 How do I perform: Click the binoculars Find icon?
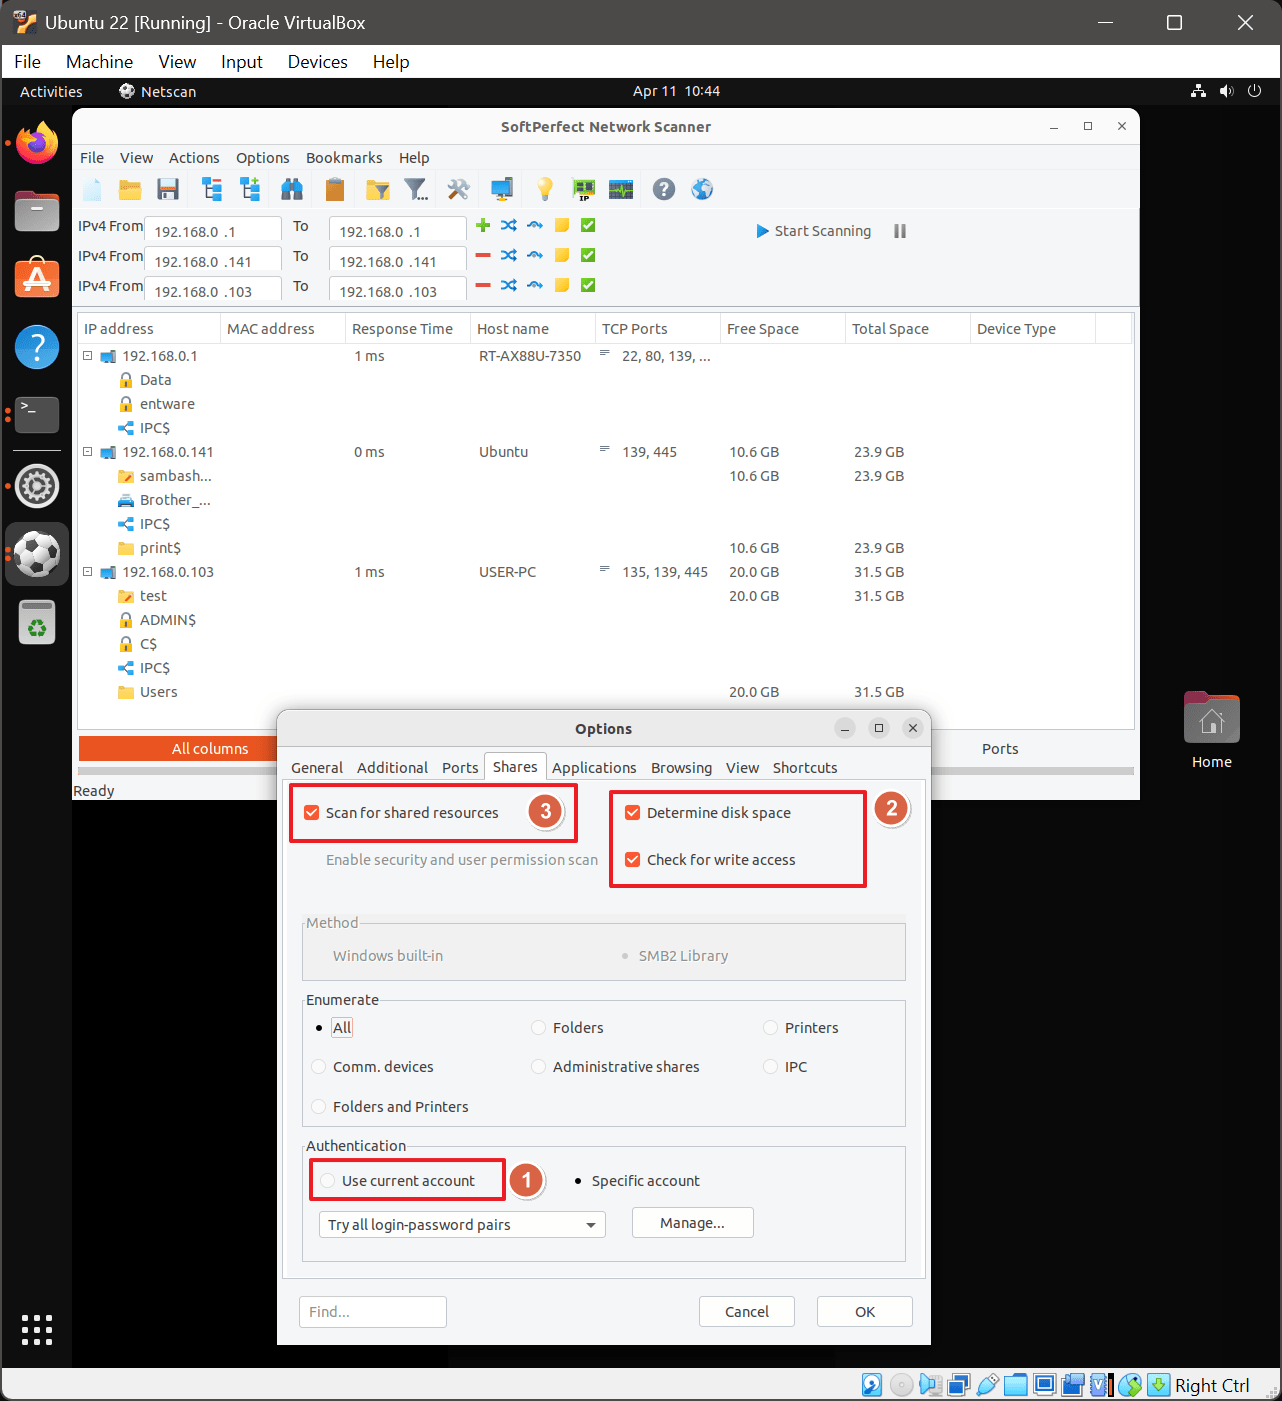[292, 189]
